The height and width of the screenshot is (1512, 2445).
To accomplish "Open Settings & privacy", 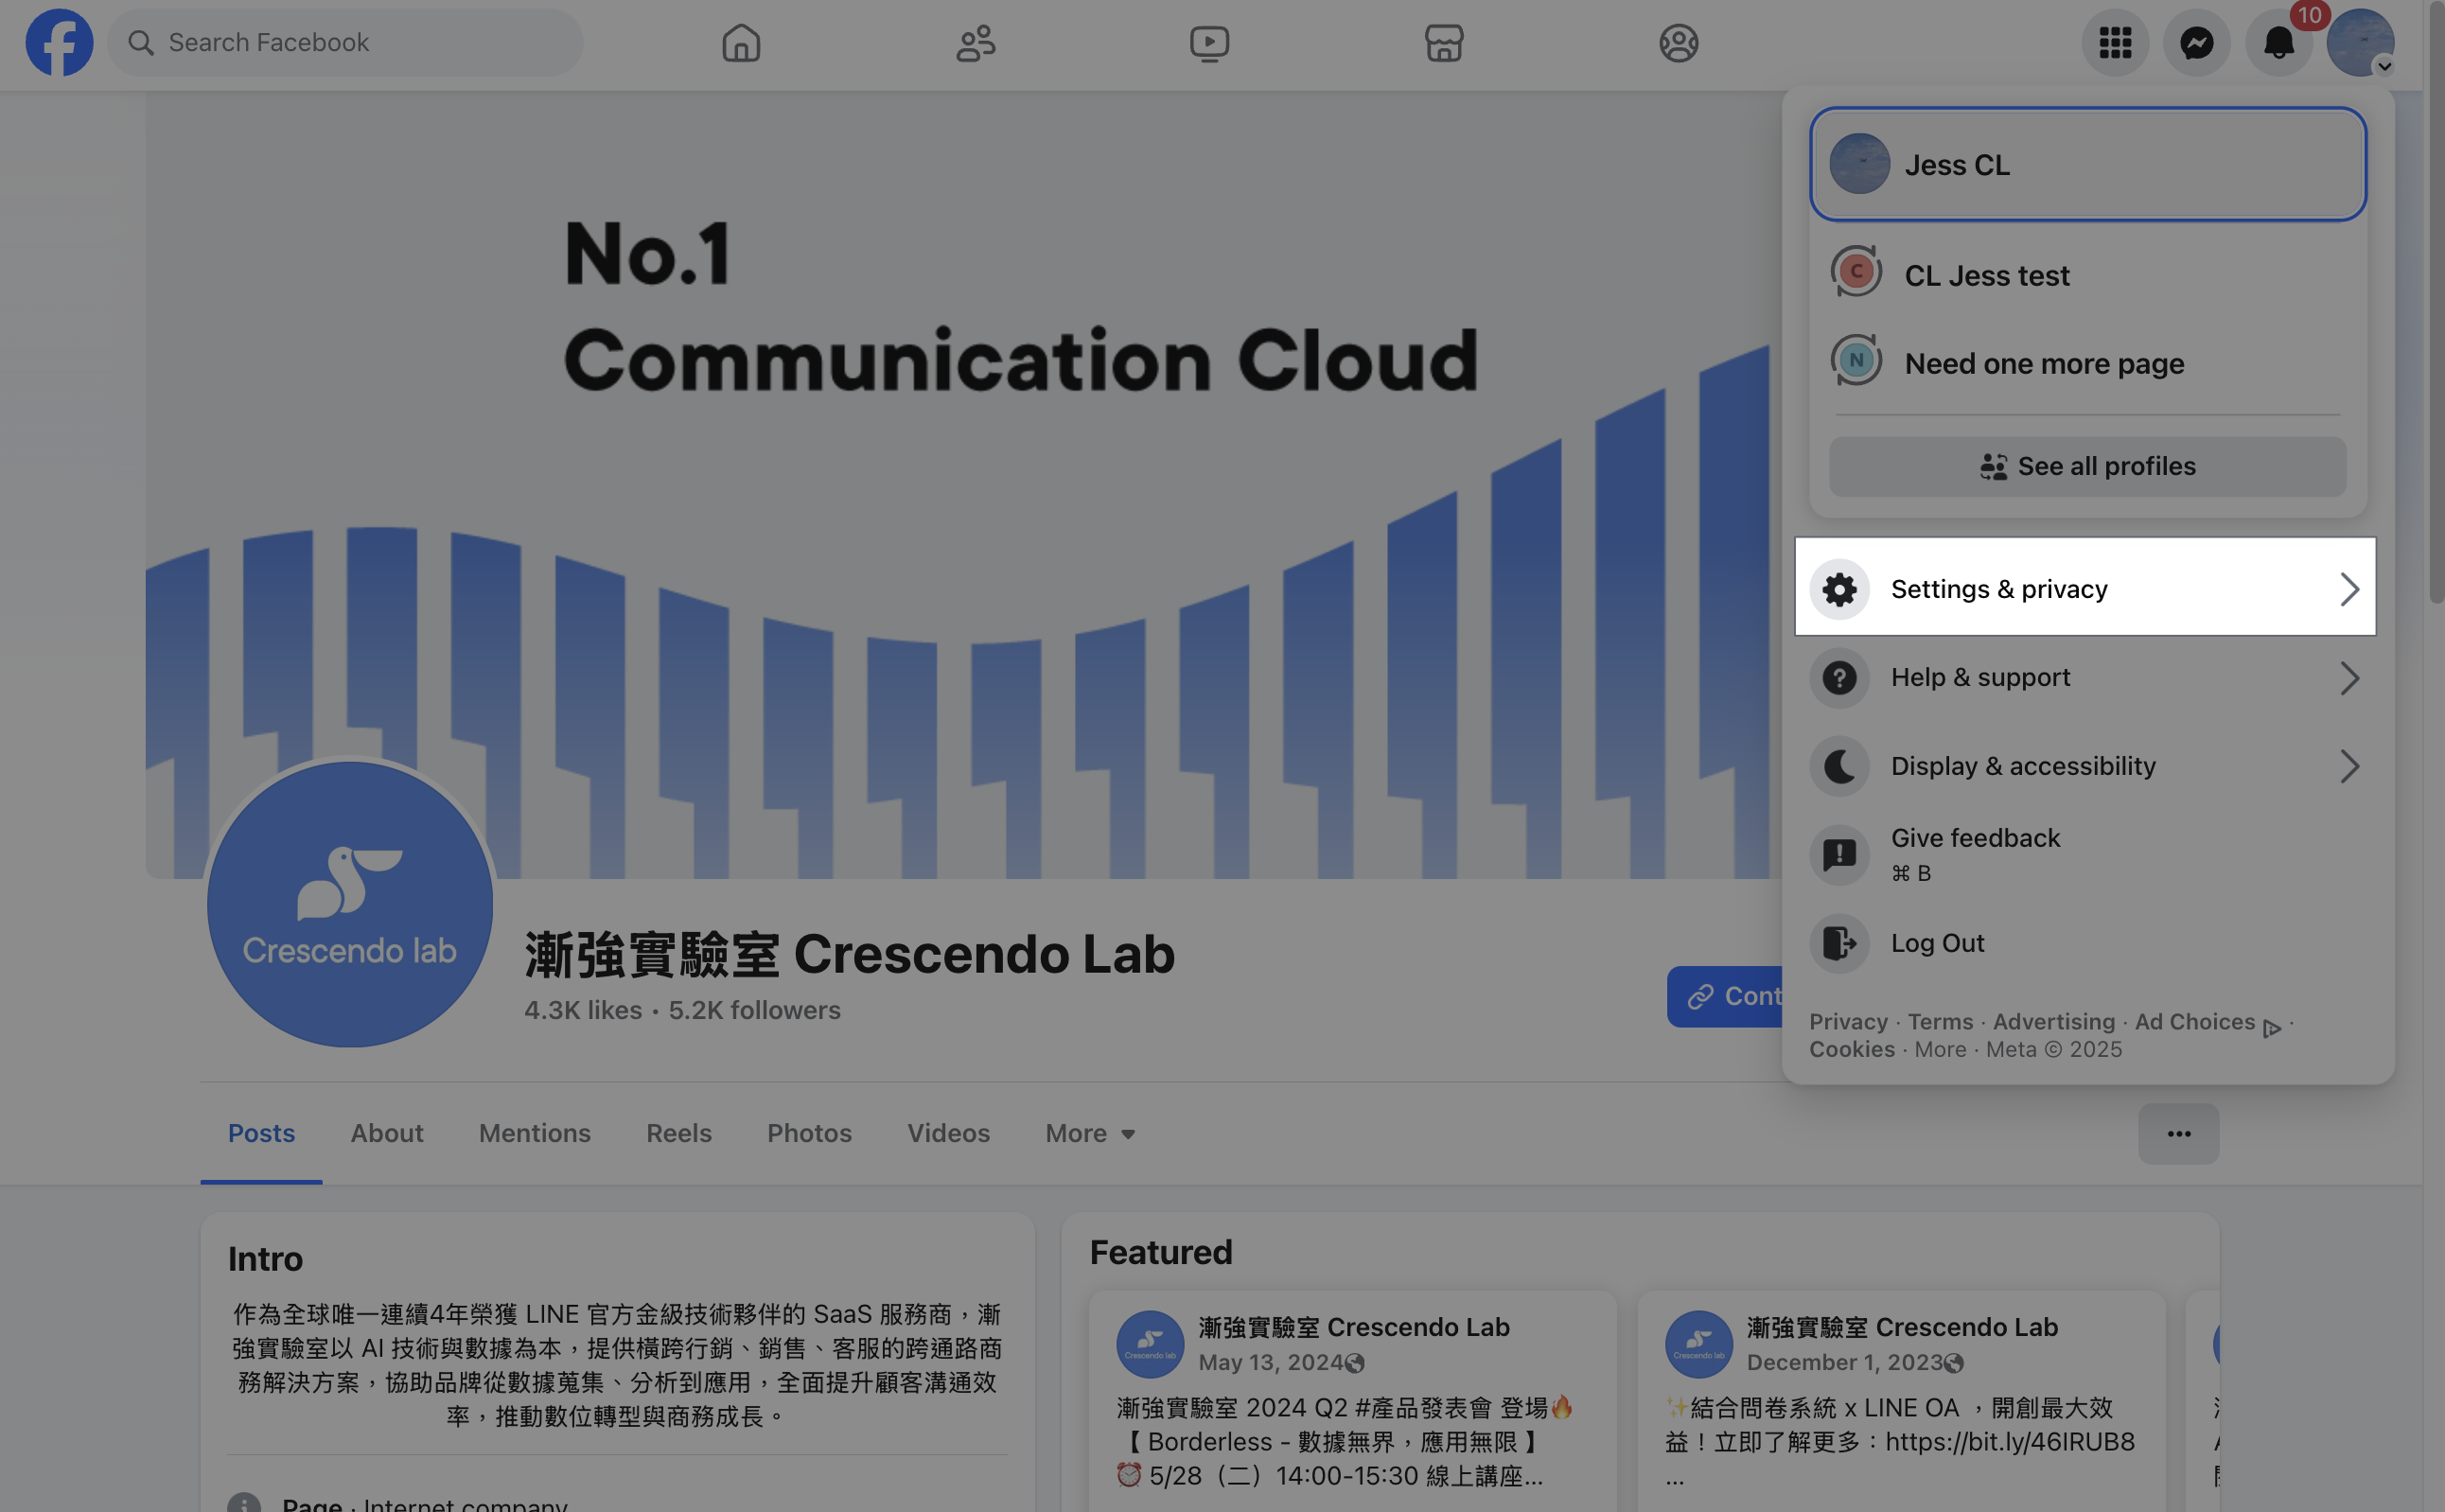I will point(2085,588).
